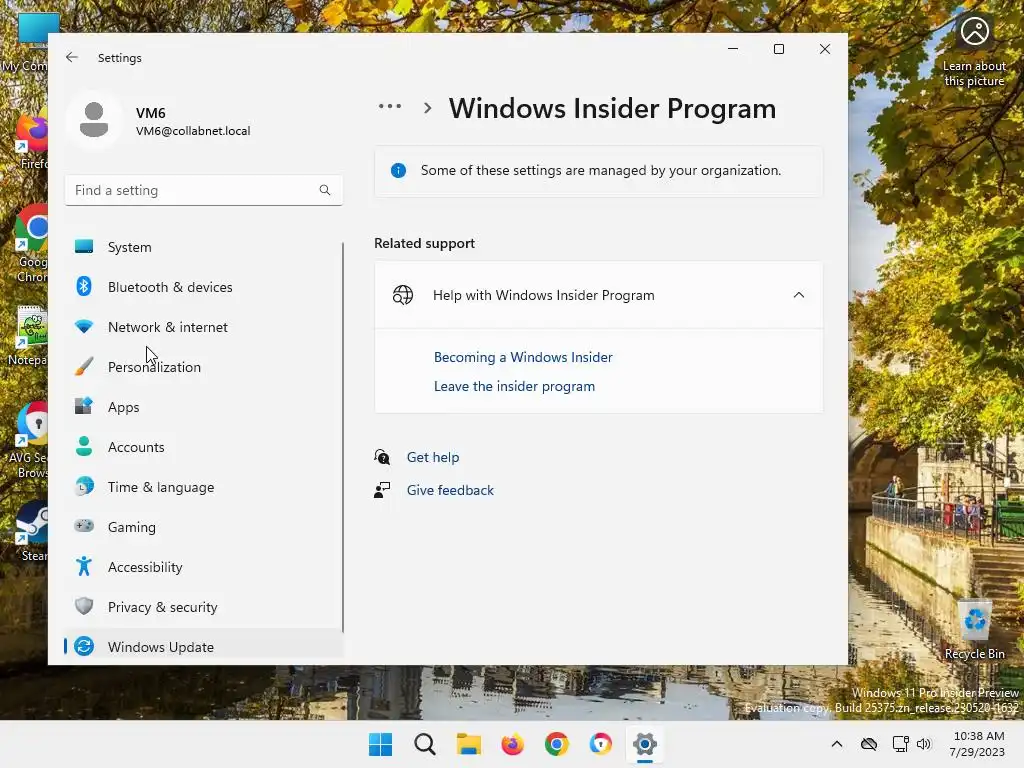
Task: Open the breadcrumb ellipsis menu
Action: pyautogui.click(x=390, y=106)
